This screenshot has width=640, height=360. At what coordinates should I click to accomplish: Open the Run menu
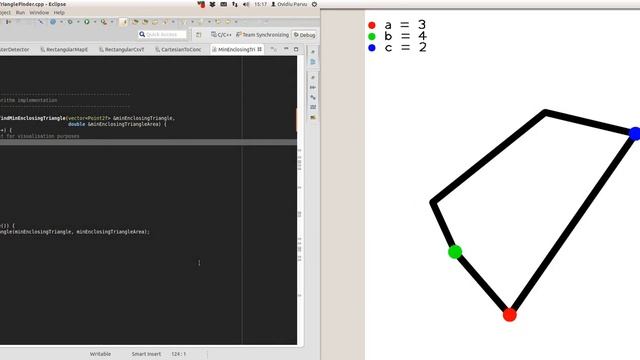20,13
